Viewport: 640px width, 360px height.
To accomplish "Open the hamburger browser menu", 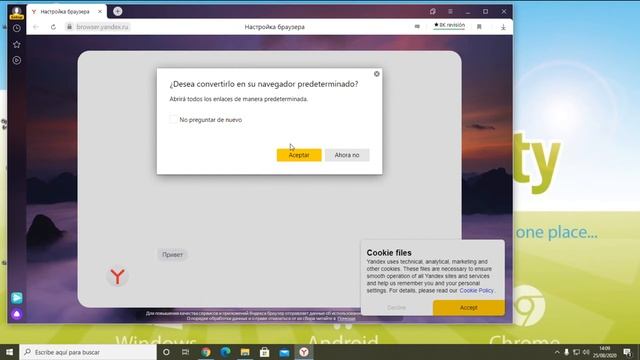I will click(x=450, y=11).
